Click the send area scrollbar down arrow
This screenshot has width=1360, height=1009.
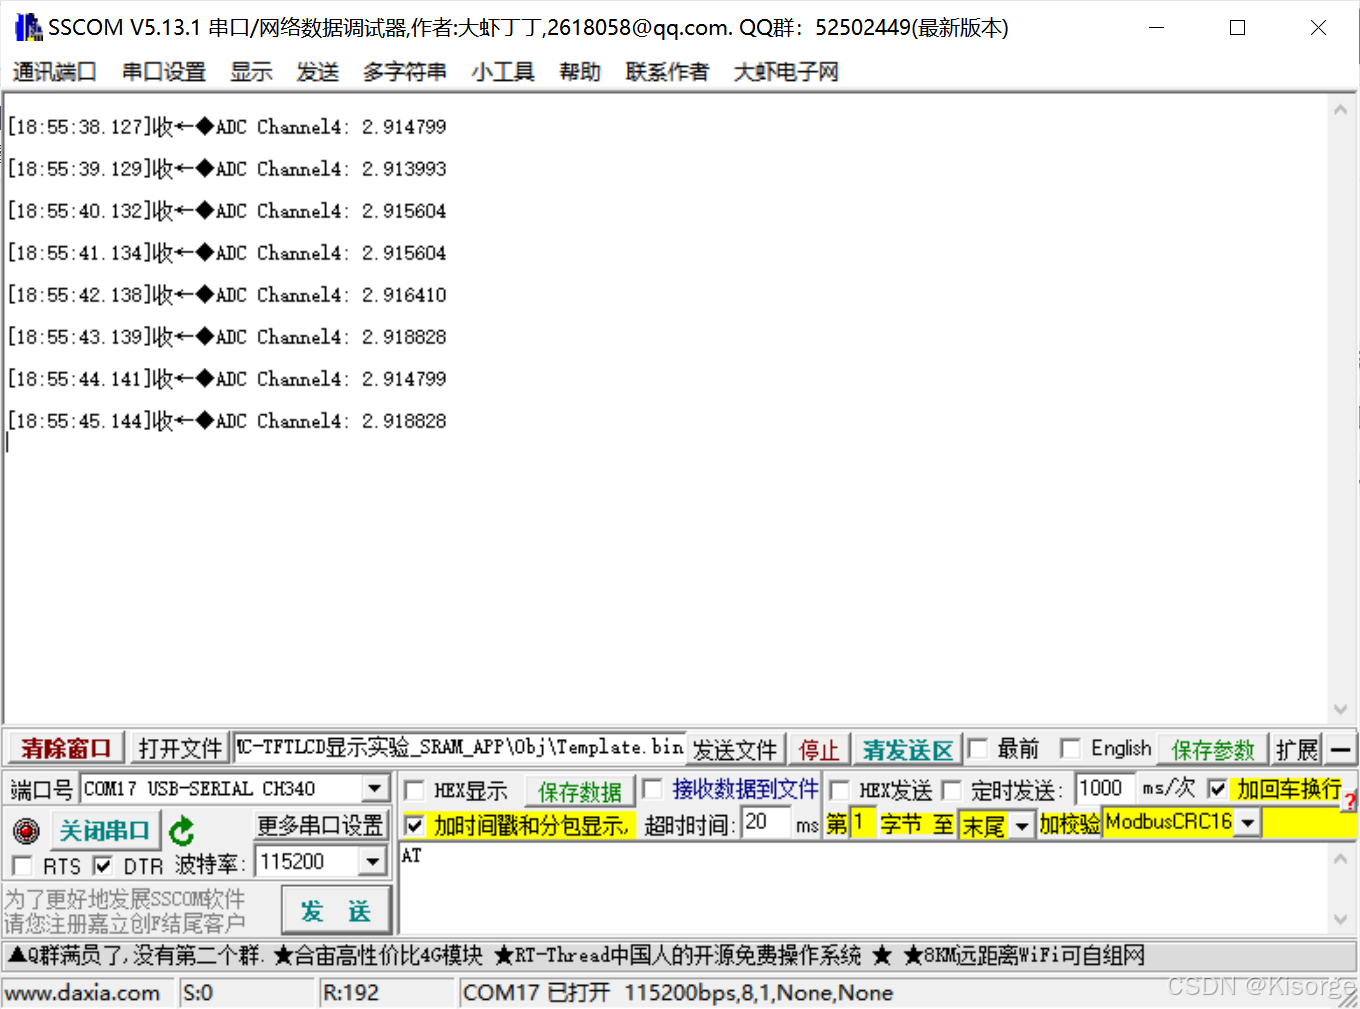click(1341, 920)
